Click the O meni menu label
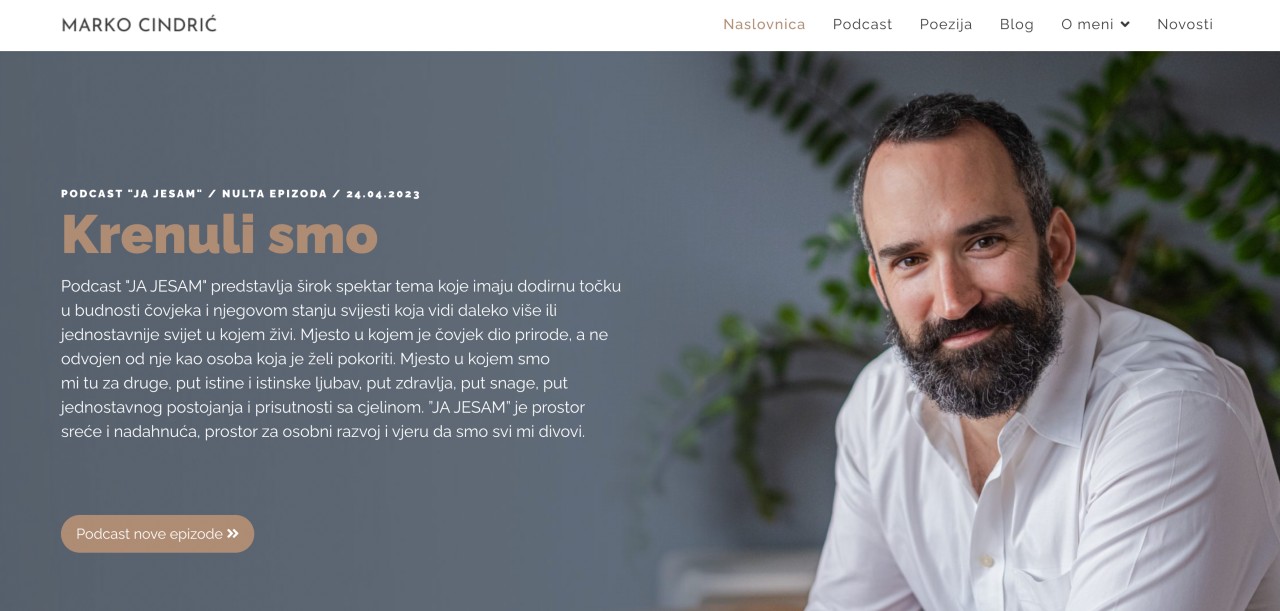The height and width of the screenshot is (611, 1280). 1087,24
